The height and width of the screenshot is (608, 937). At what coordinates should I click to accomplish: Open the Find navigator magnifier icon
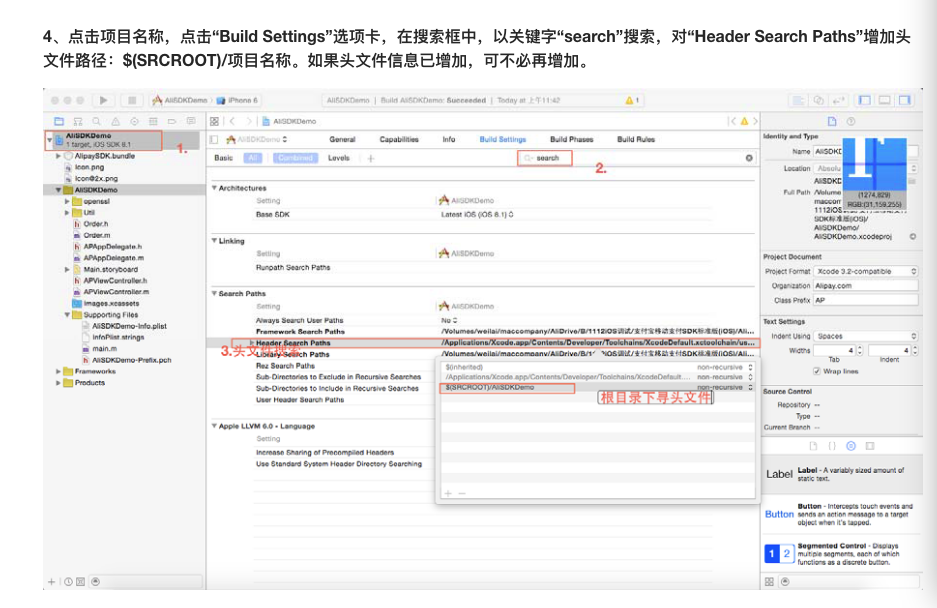(x=96, y=121)
